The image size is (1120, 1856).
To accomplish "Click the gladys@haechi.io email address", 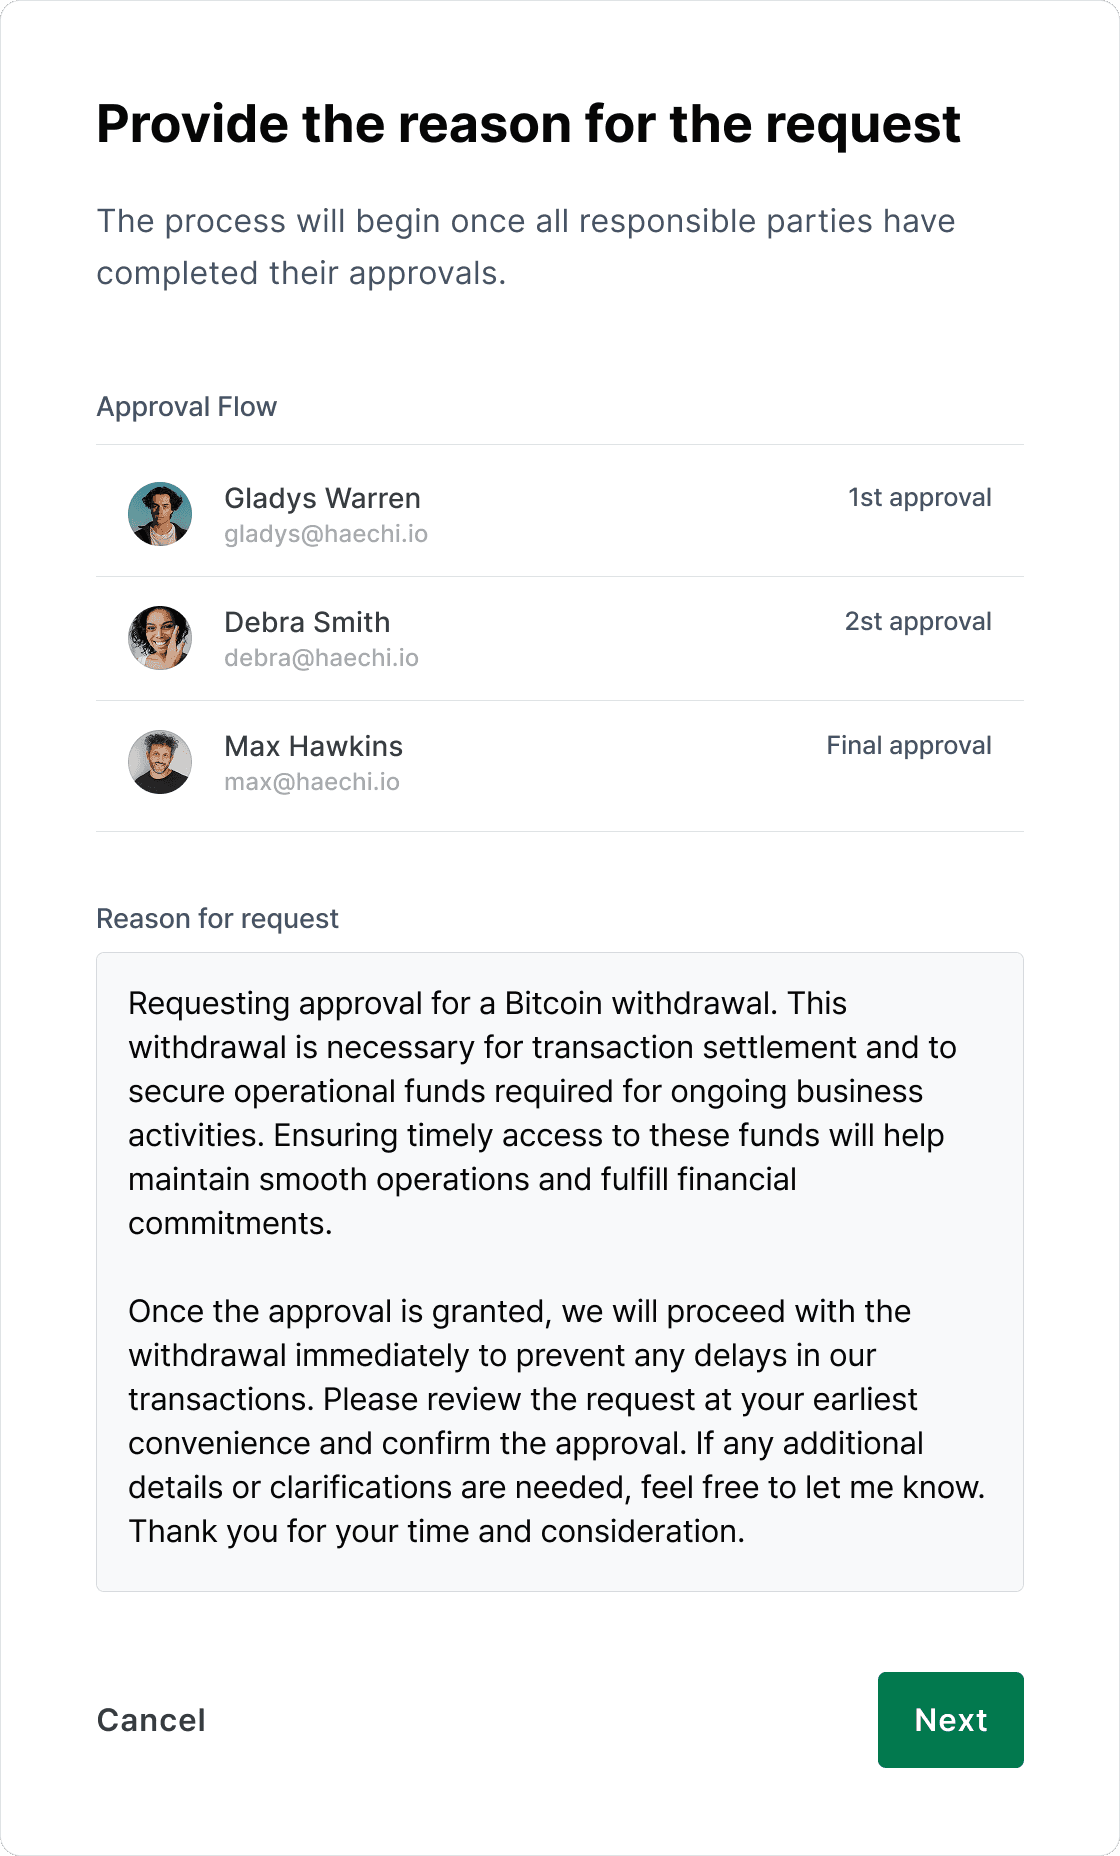I will point(326,534).
